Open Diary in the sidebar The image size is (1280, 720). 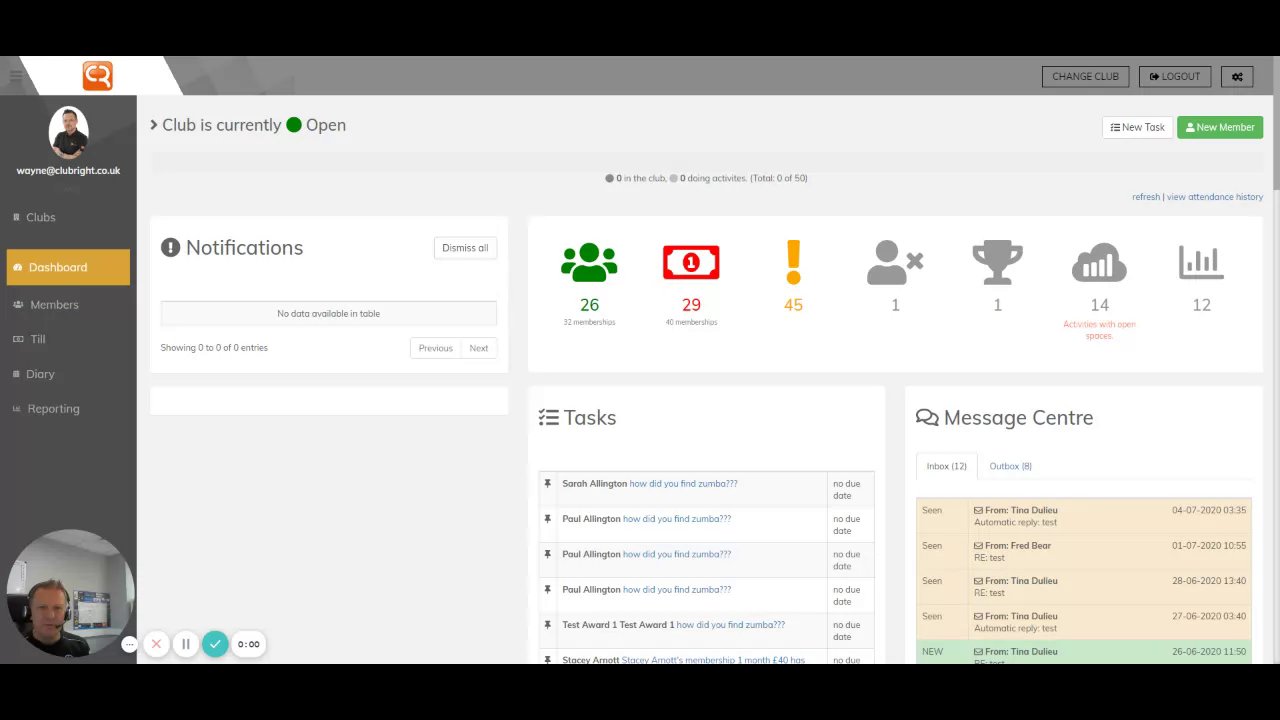tap(40, 374)
